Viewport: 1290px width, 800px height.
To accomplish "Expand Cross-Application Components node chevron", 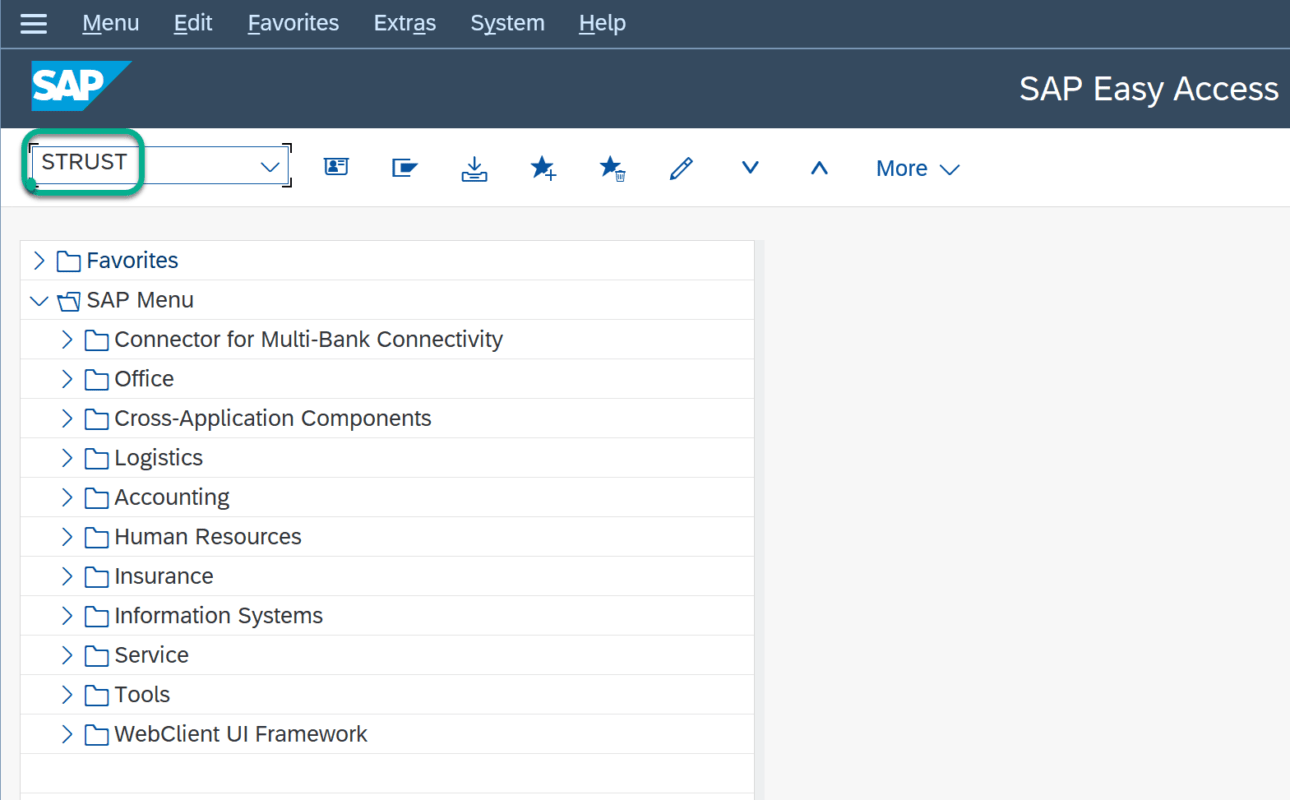I will (67, 418).
